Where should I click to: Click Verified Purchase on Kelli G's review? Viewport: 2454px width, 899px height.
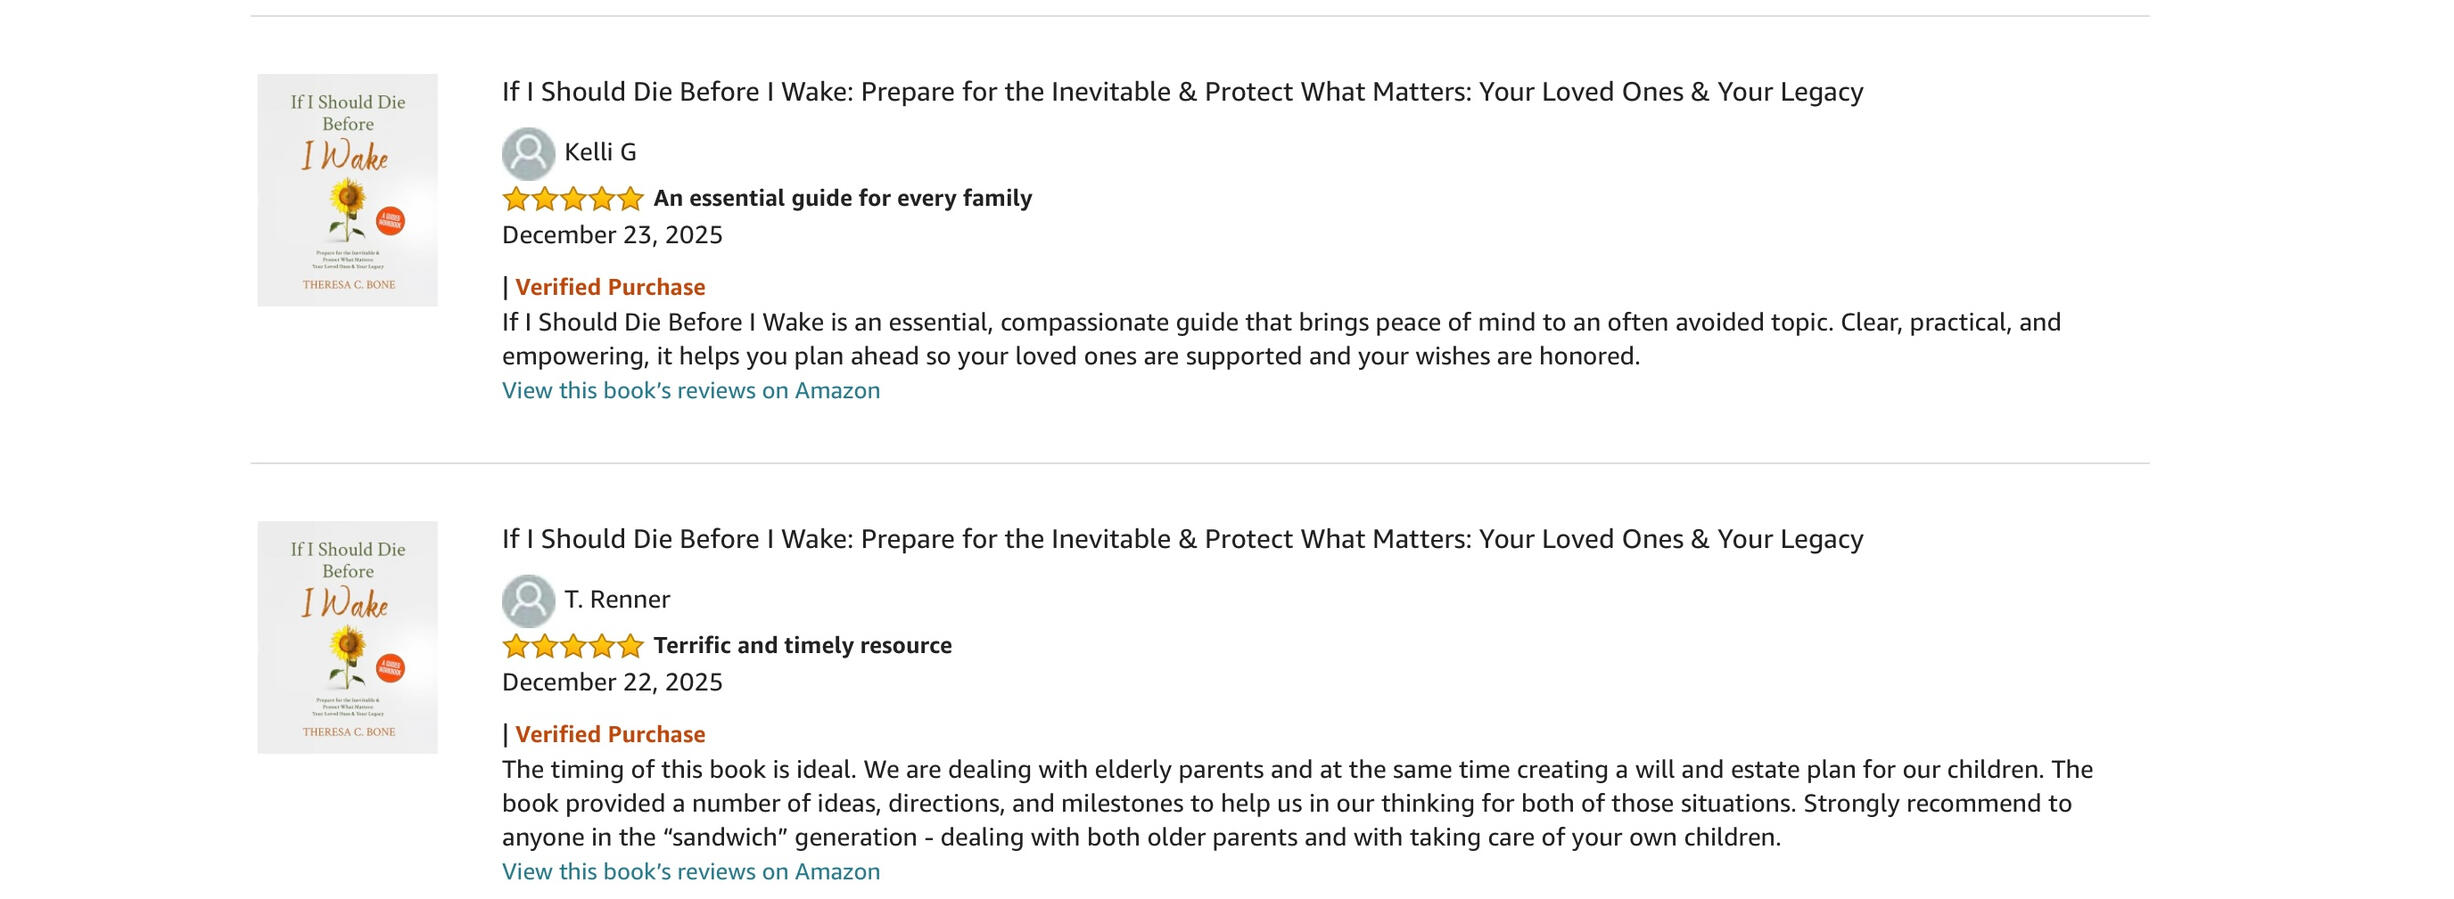coord(610,287)
